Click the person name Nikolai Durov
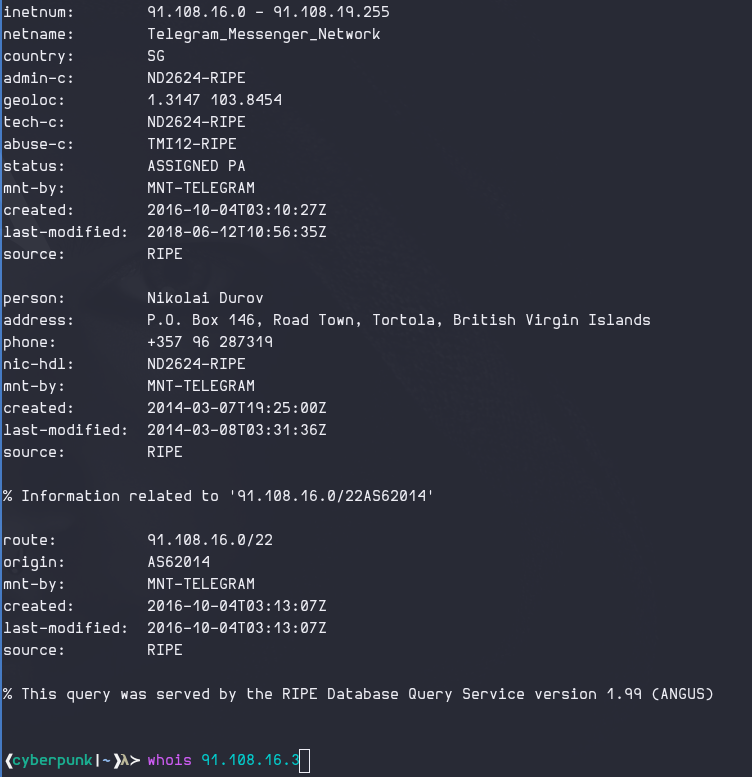Viewport: 752px width, 777px height. (205, 298)
